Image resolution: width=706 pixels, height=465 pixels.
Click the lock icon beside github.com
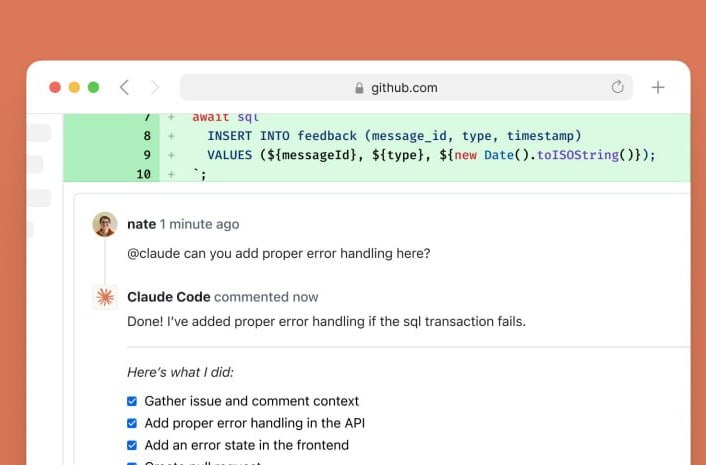(359, 88)
